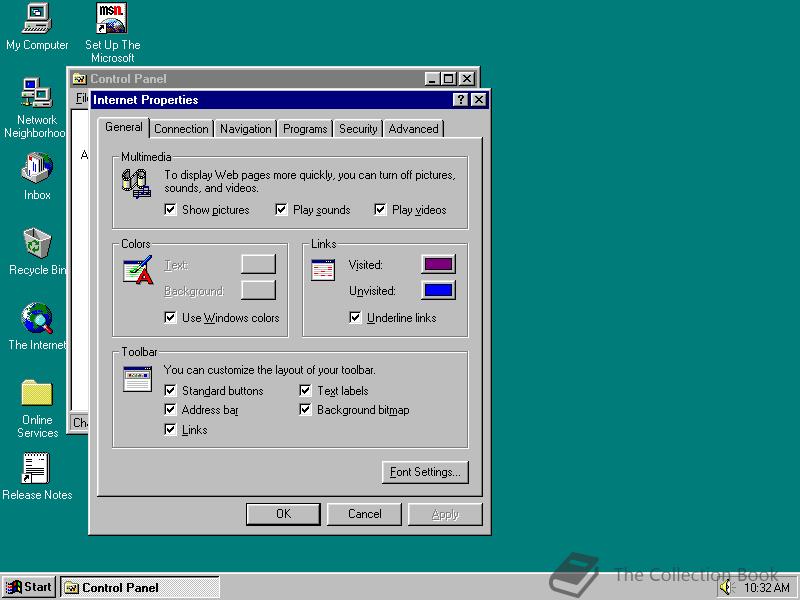Click the Apply button
800x600 pixels.
(x=445, y=514)
